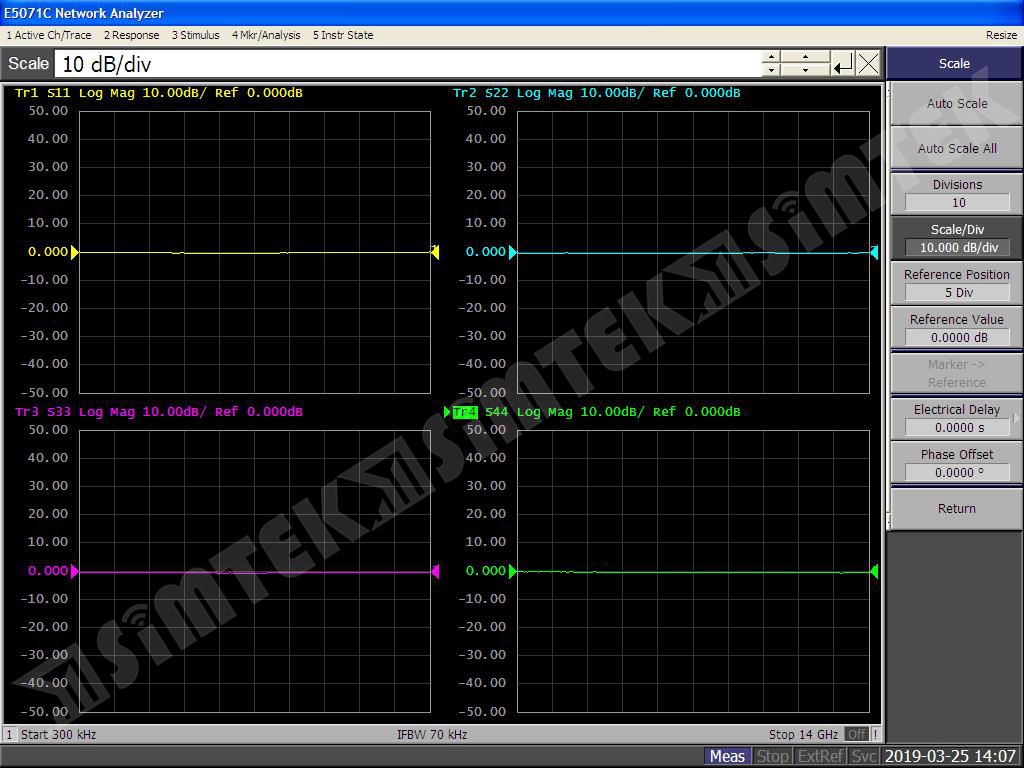Open the Divisions softkey
Viewport: 1024px width, 768px height.
[x=956, y=193]
